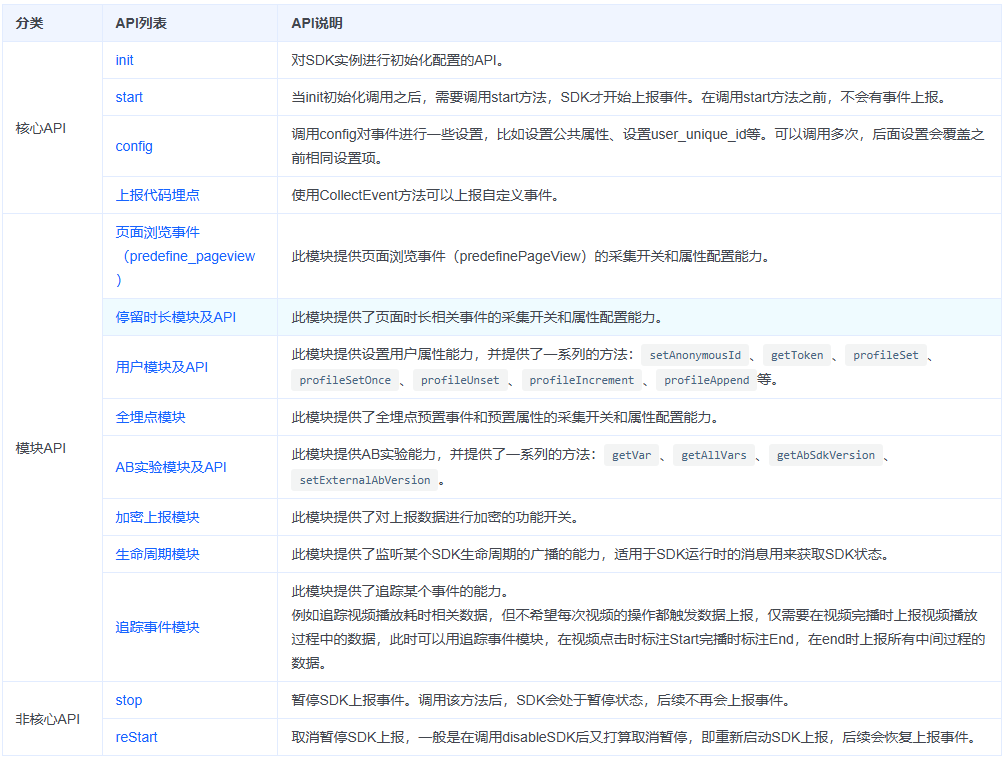The height and width of the screenshot is (761, 1007).
Task: Open the 加密上报模块 link
Action: tap(157, 518)
